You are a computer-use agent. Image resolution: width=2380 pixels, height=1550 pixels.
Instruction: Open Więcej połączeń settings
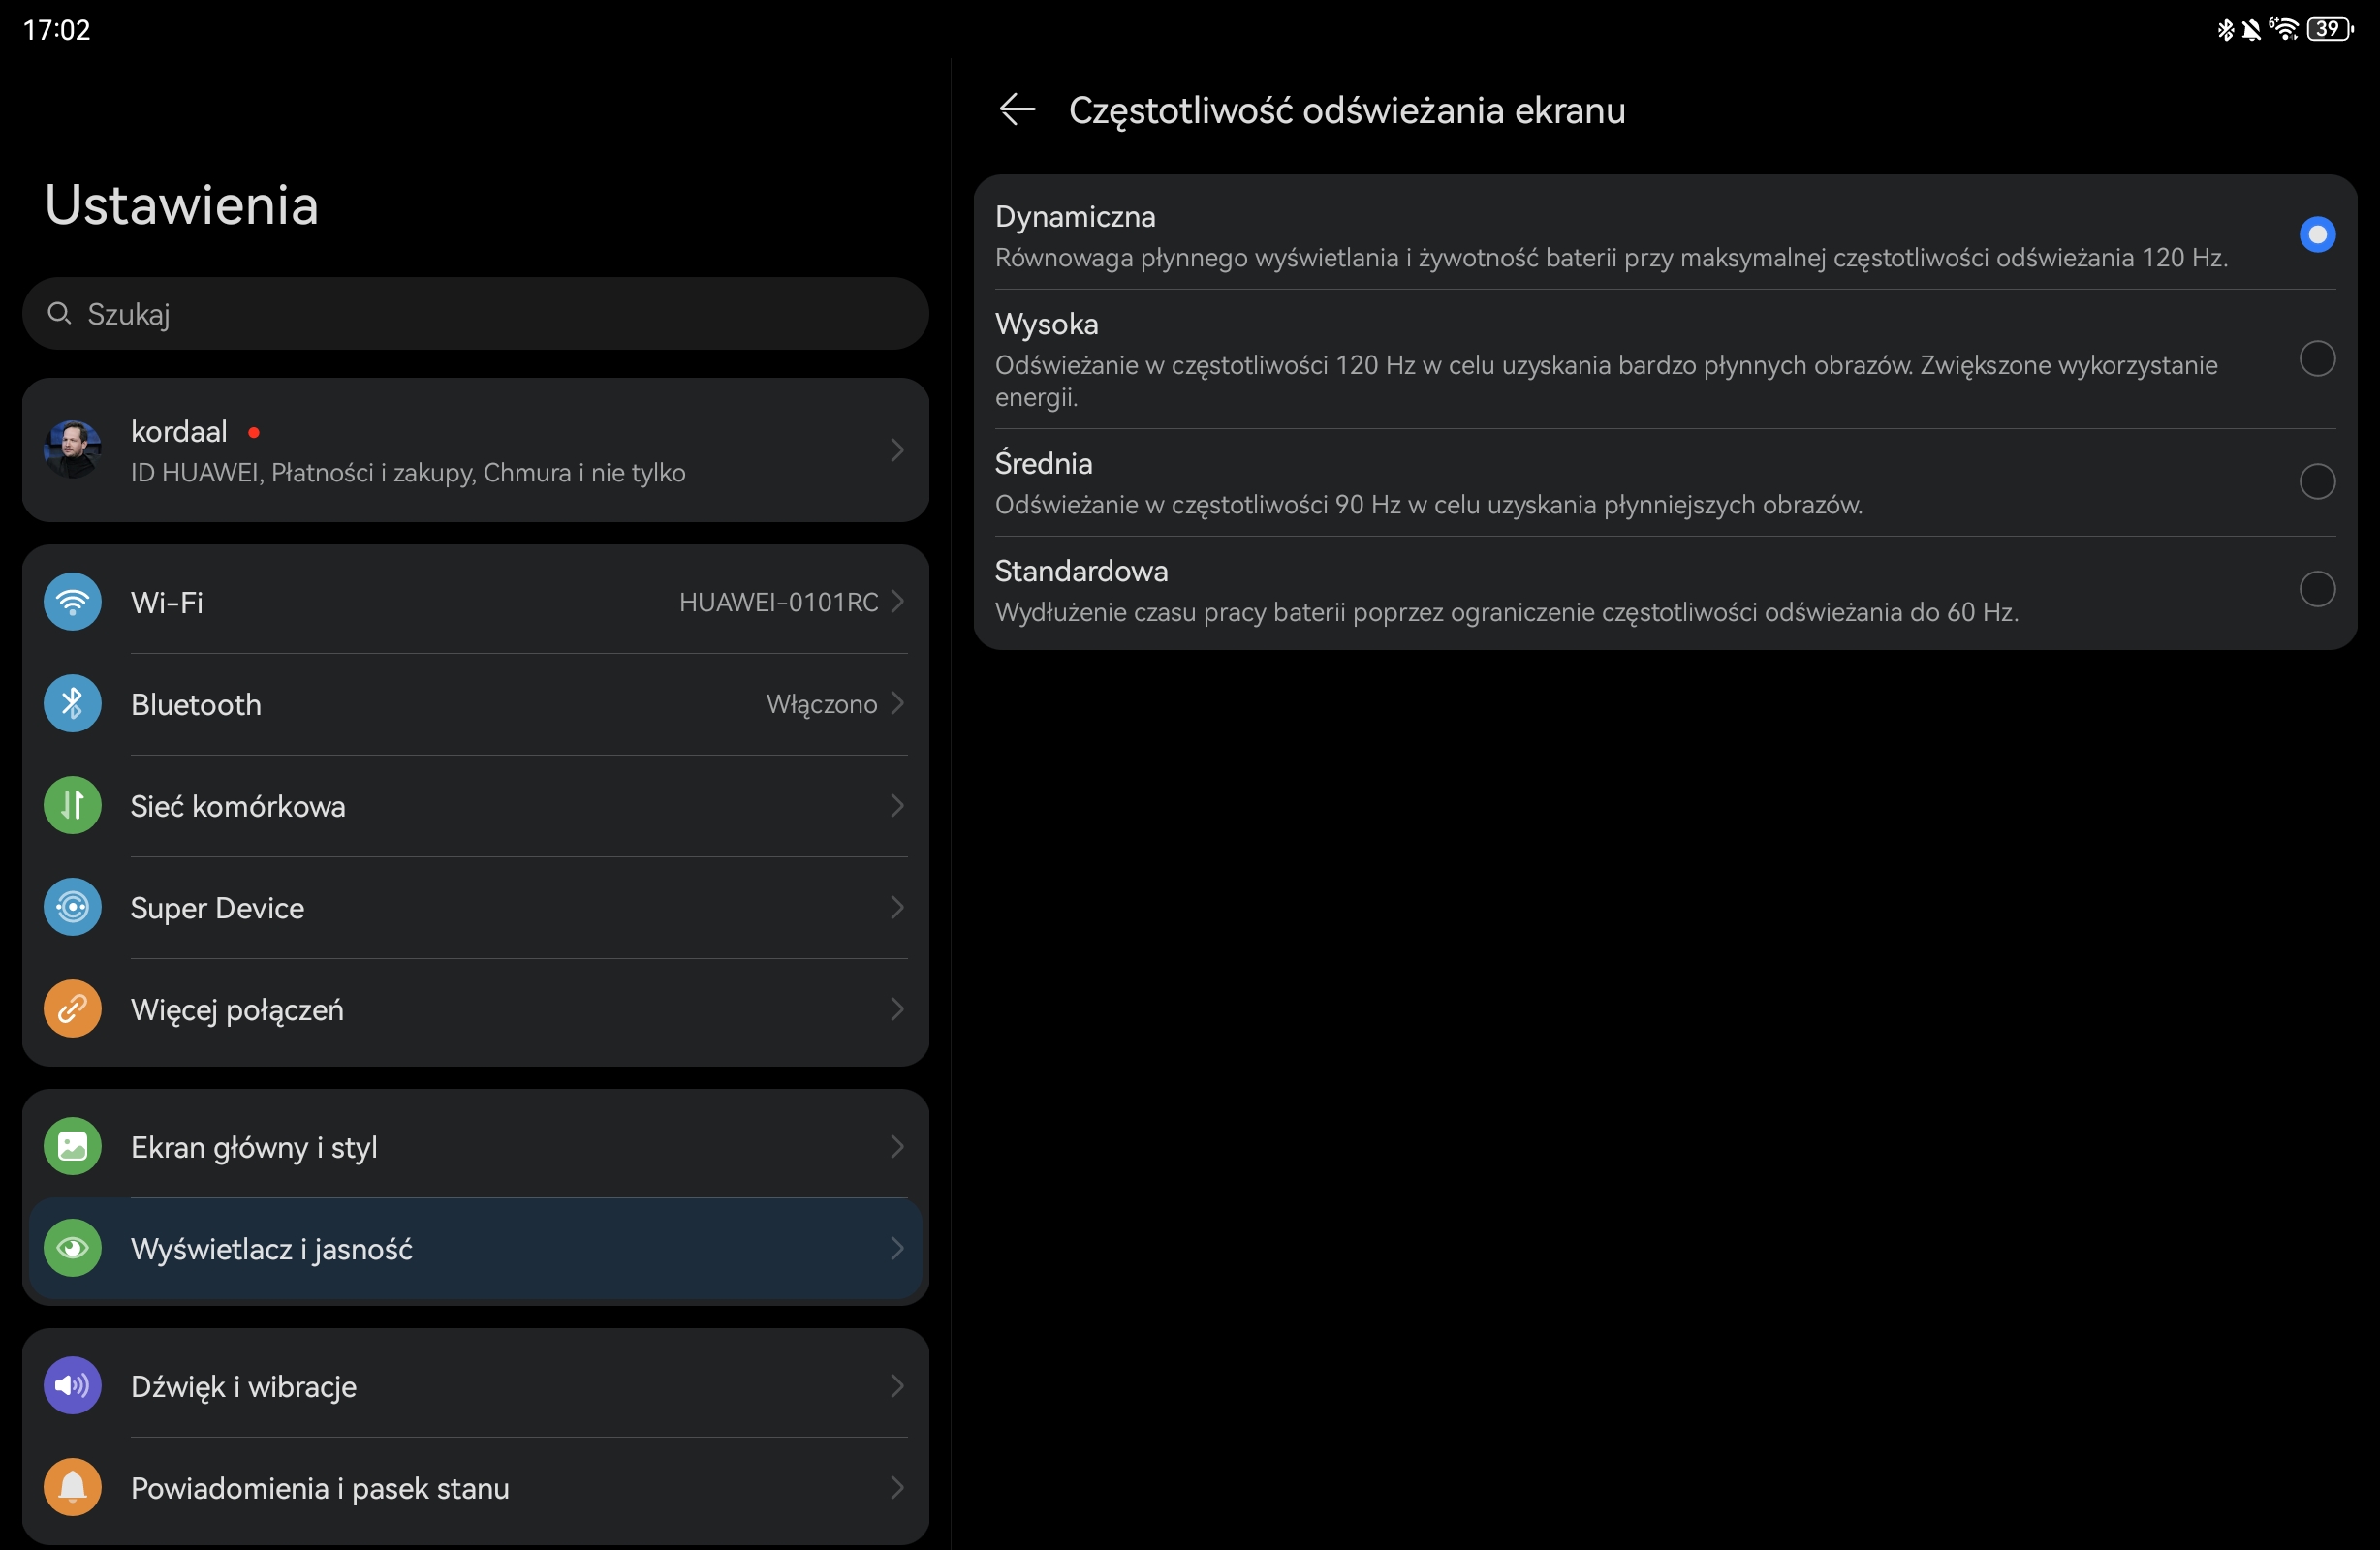click(x=237, y=1011)
